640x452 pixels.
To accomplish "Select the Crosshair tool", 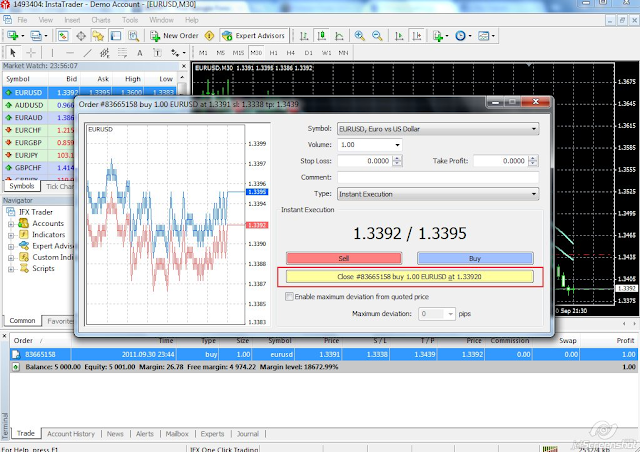I will pos(31,53).
